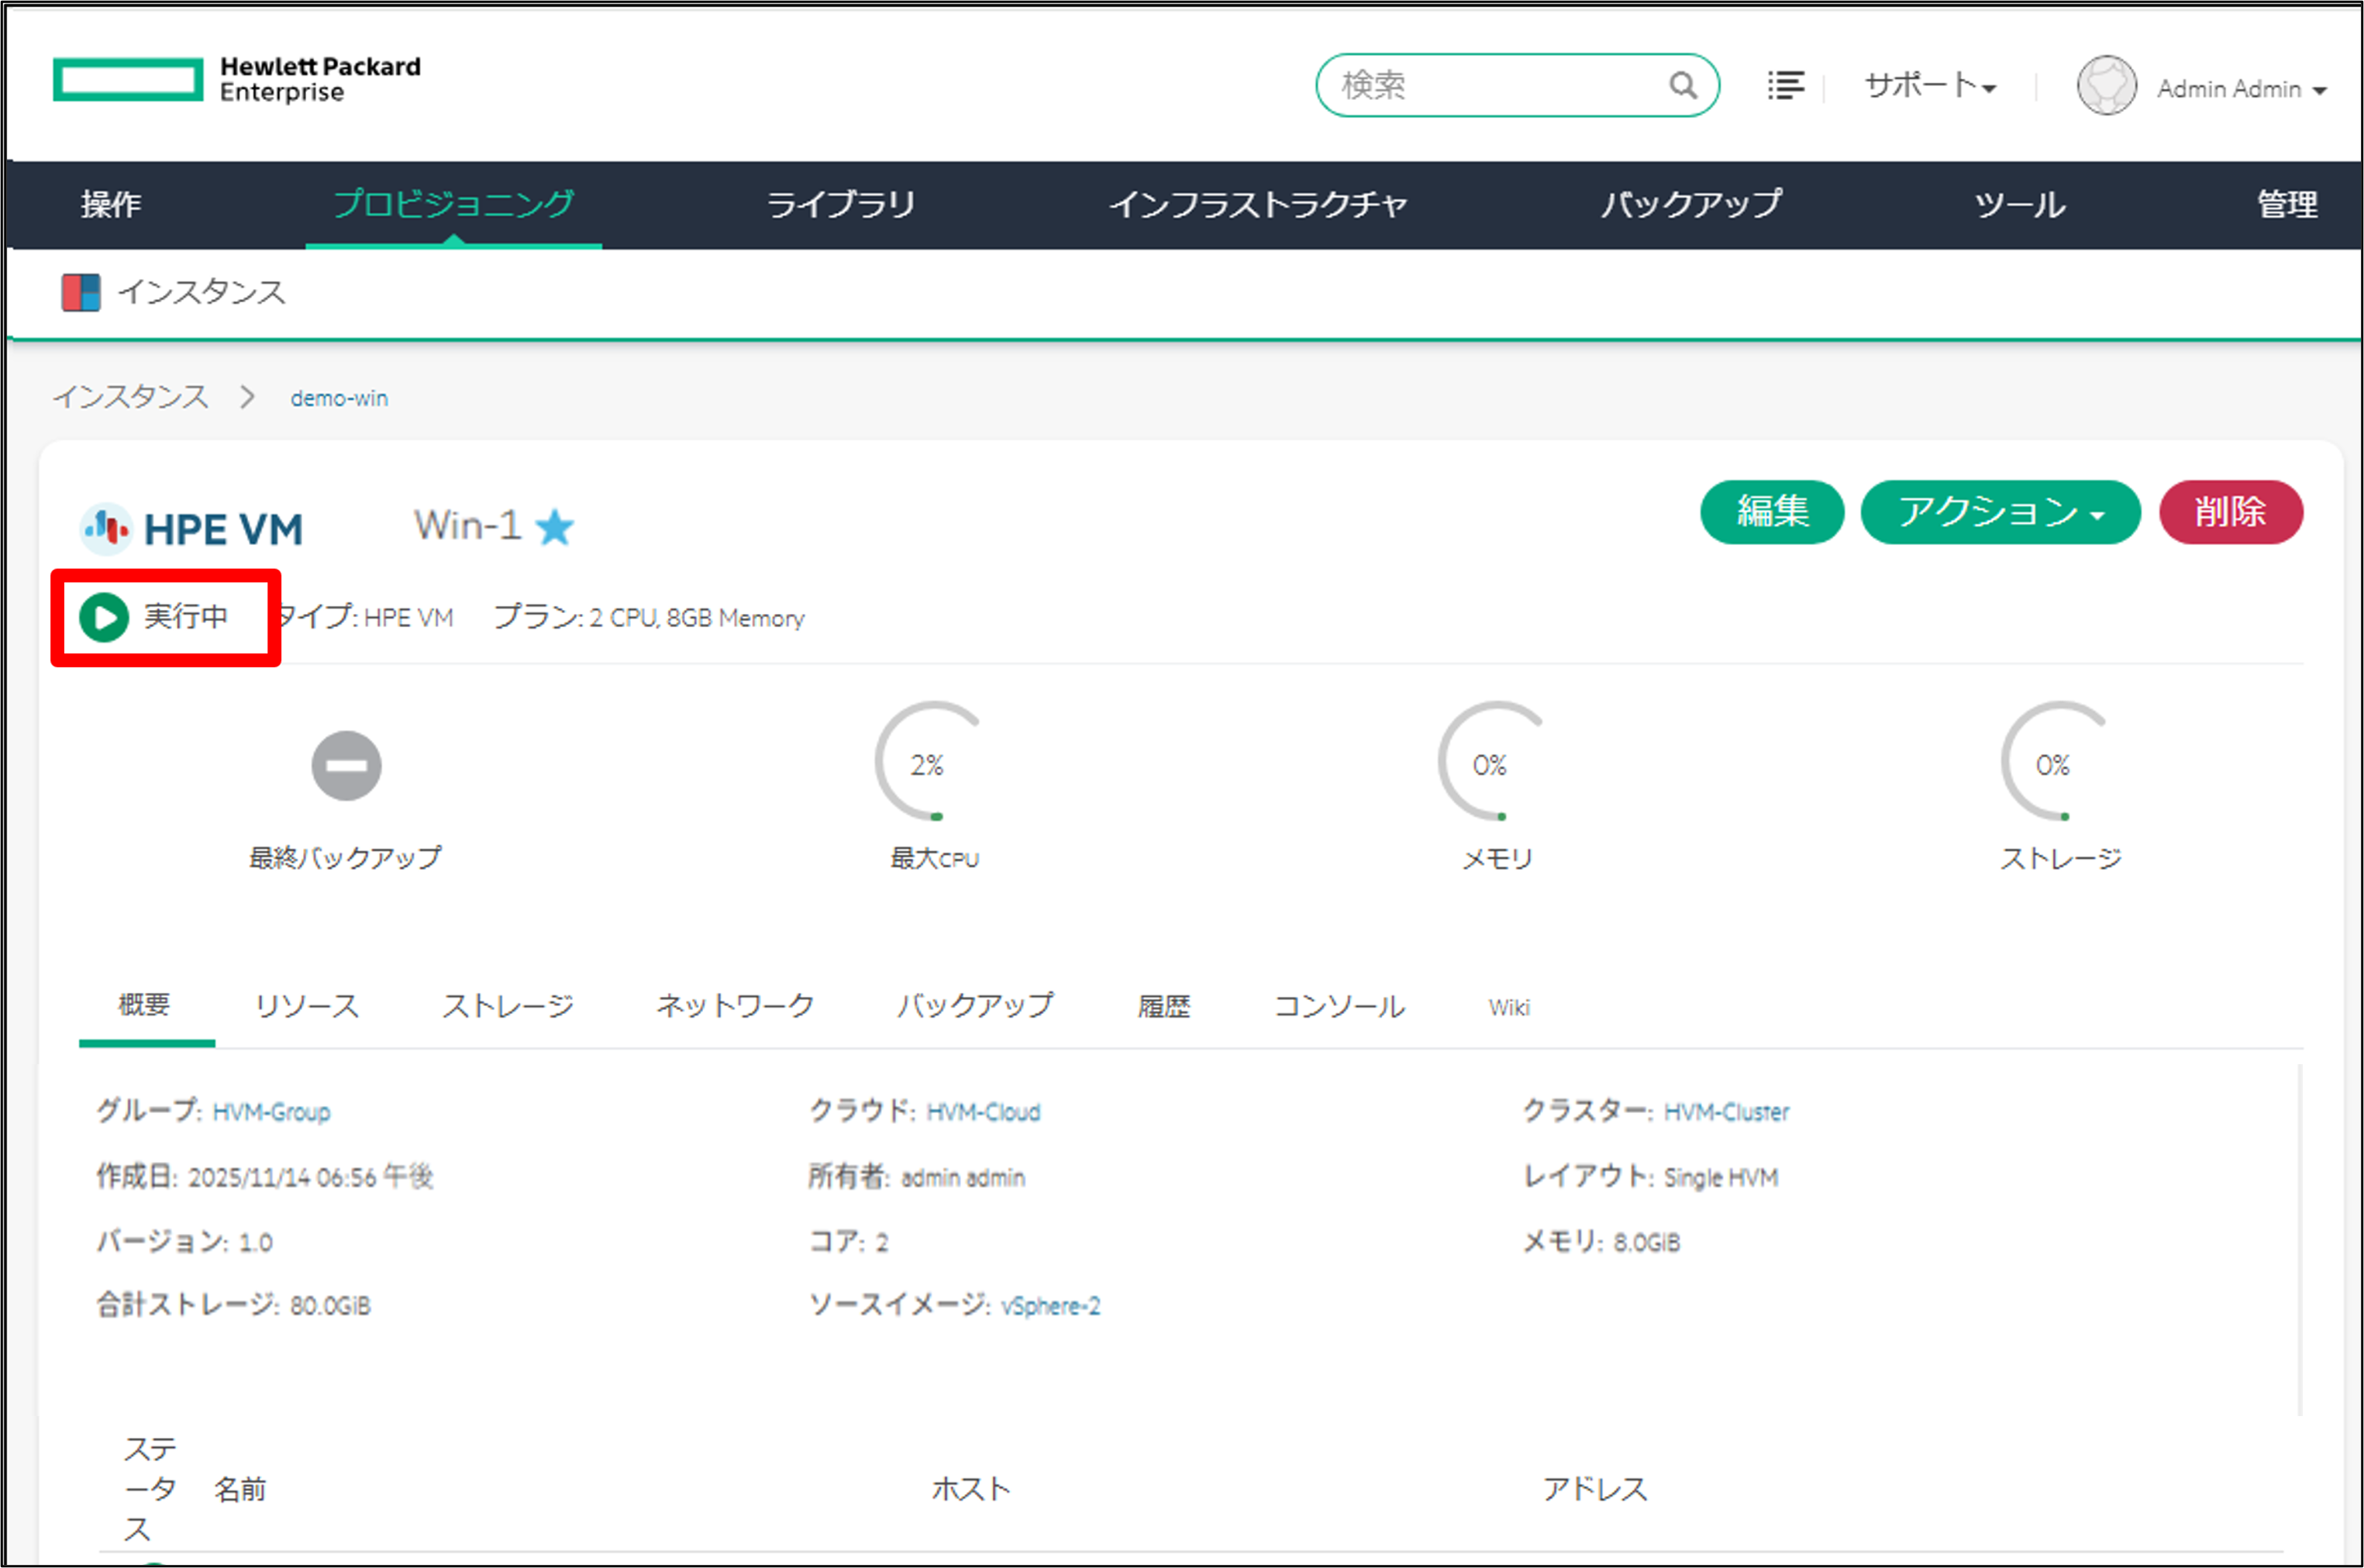Open the バックアップ menu in the navigation bar
2364x1568 pixels.
point(1692,205)
